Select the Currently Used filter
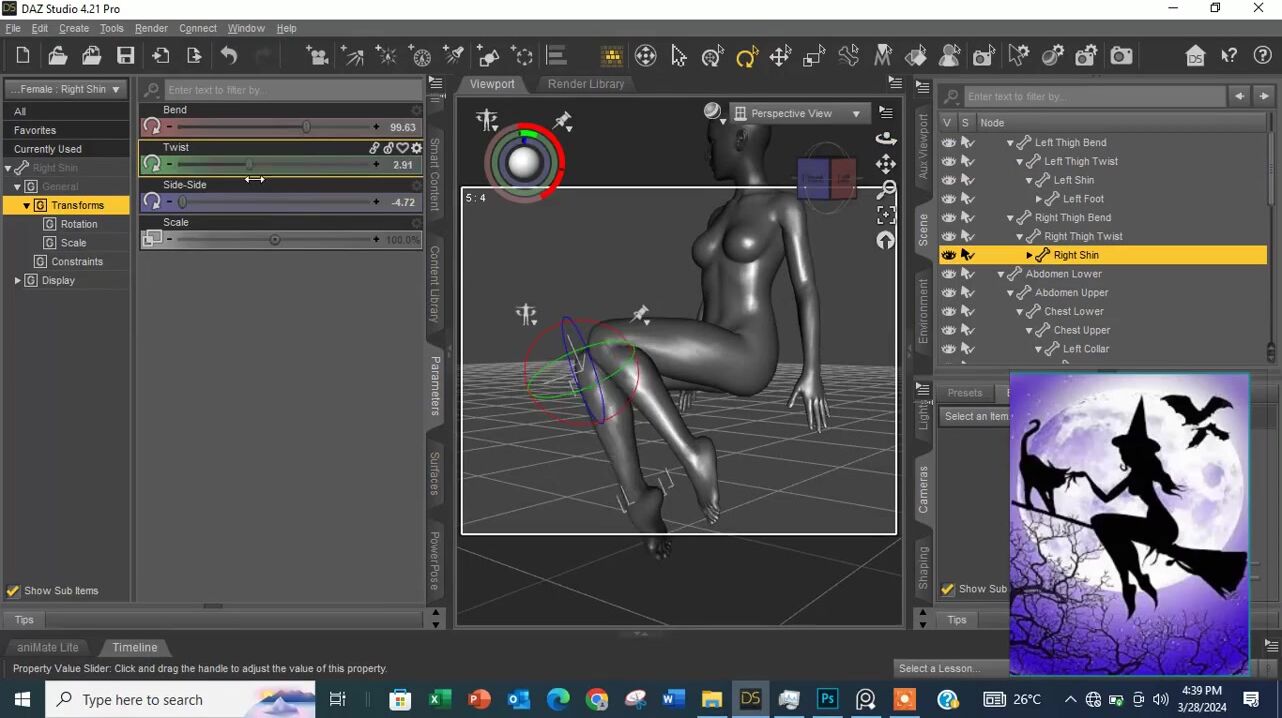Image resolution: width=1282 pixels, height=718 pixels. [x=48, y=149]
